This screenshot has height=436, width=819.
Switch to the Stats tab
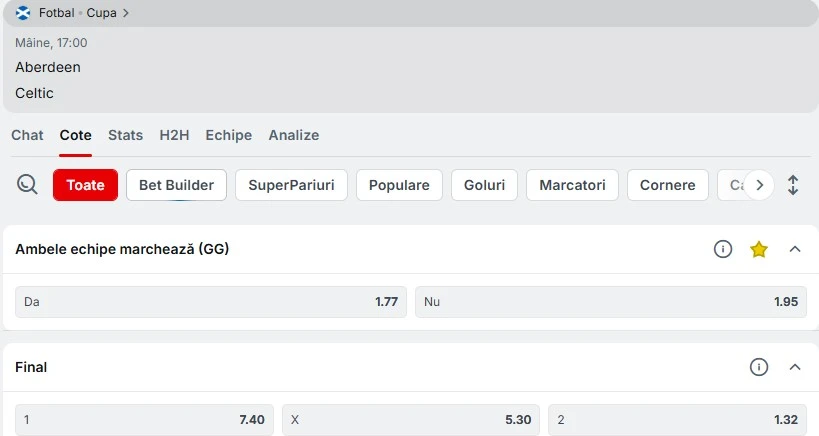125,135
